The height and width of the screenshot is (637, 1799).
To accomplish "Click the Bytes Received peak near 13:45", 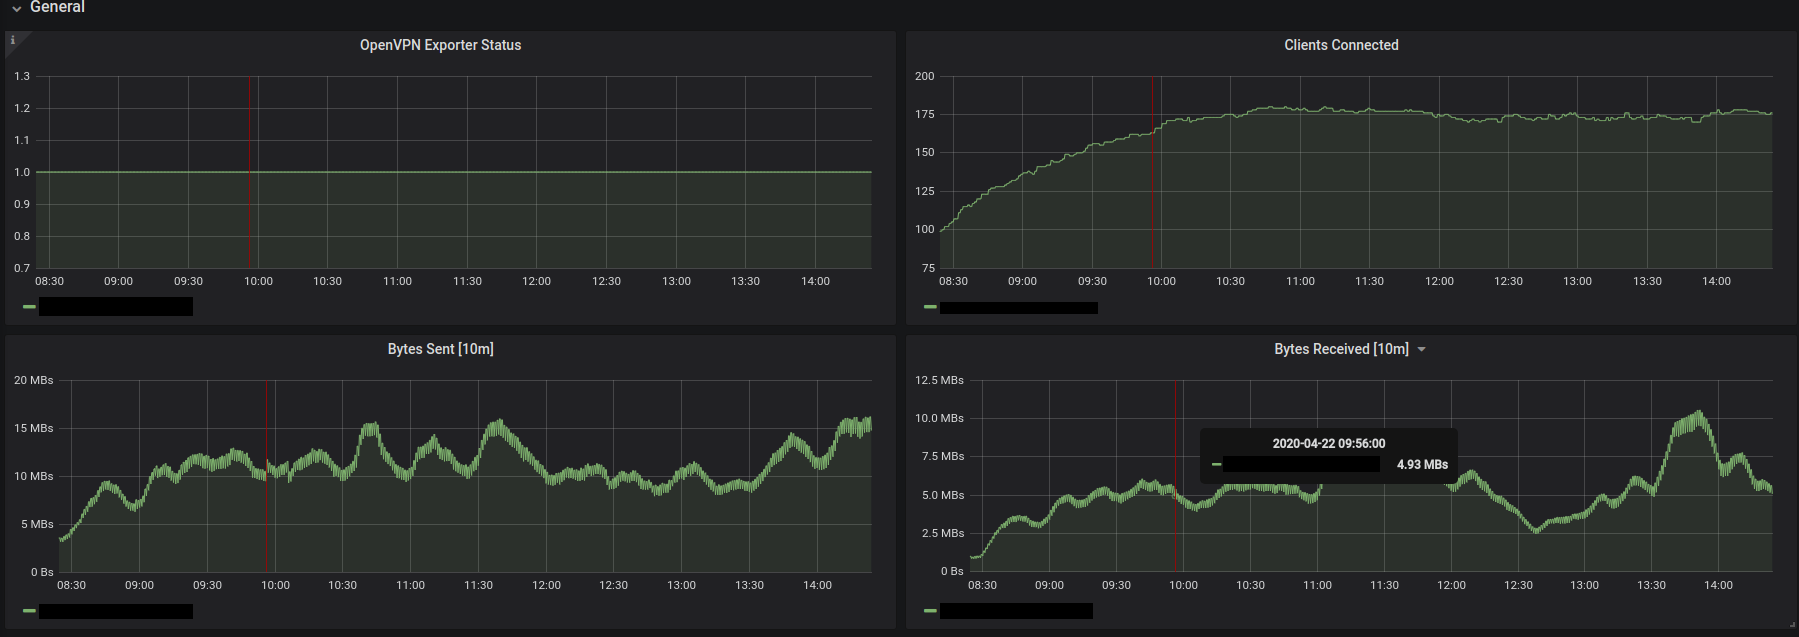I will (x=1698, y=413).
